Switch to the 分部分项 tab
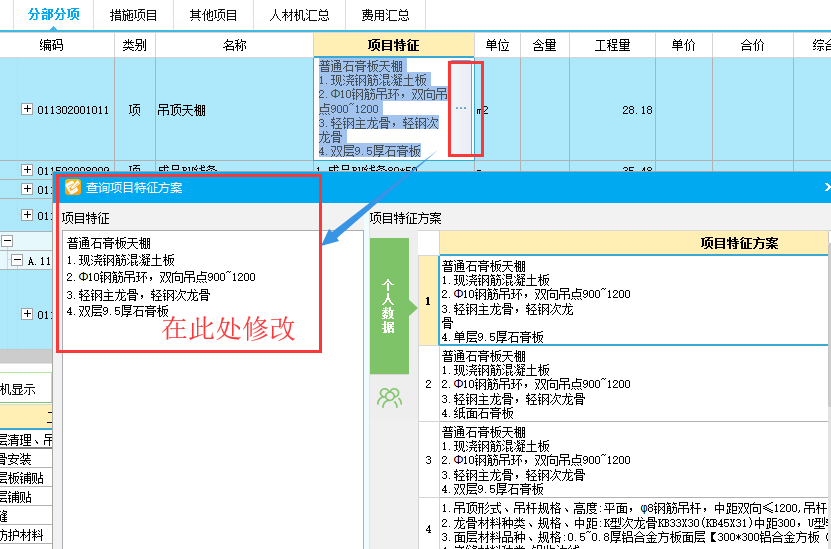Viewport: 831px width, 549px height. (53, 15)
